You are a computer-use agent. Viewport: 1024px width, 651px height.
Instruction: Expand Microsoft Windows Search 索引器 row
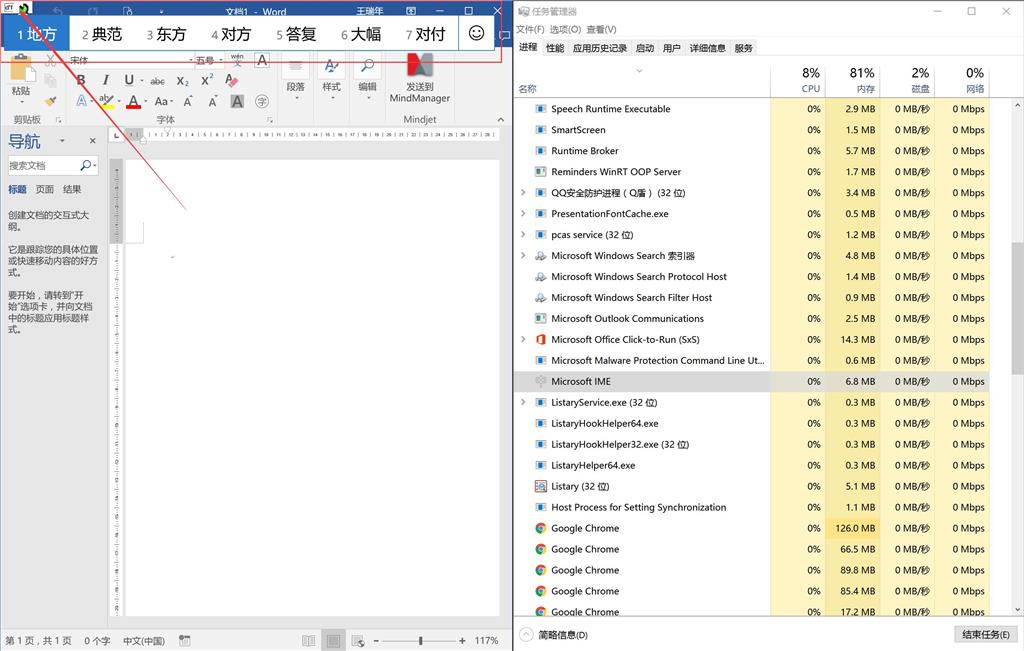click(523, 255)
